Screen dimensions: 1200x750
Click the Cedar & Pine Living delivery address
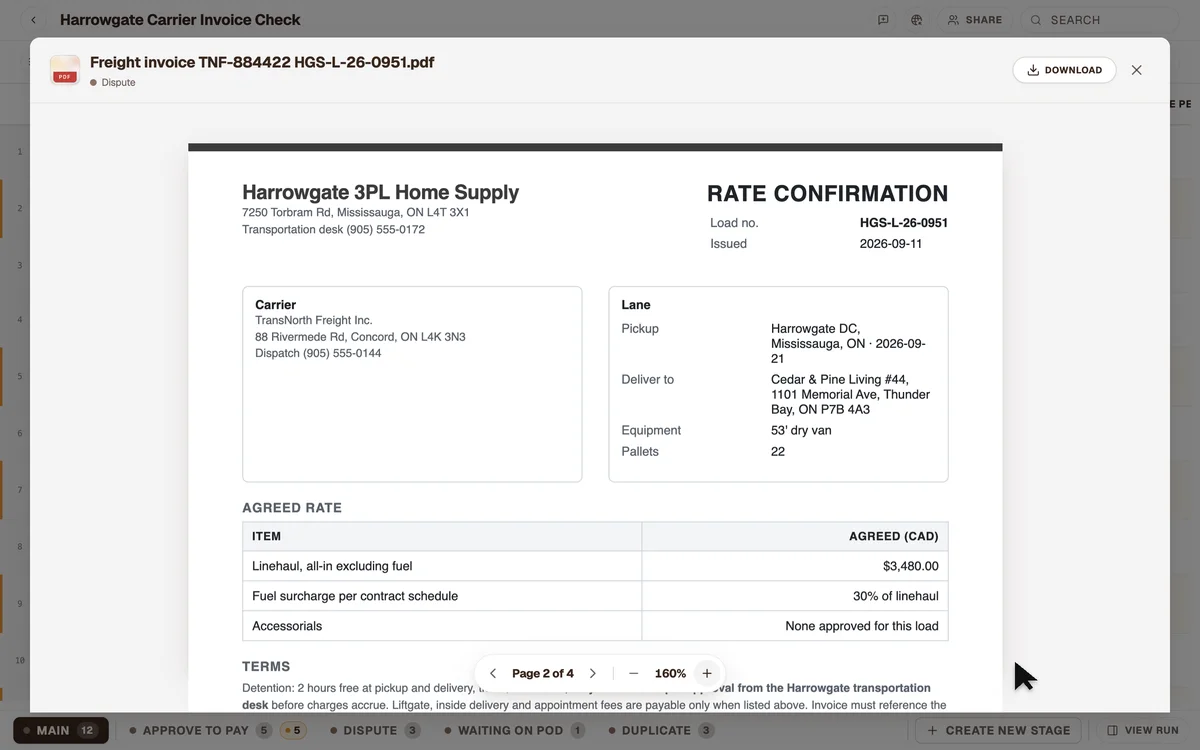(851, 395)
